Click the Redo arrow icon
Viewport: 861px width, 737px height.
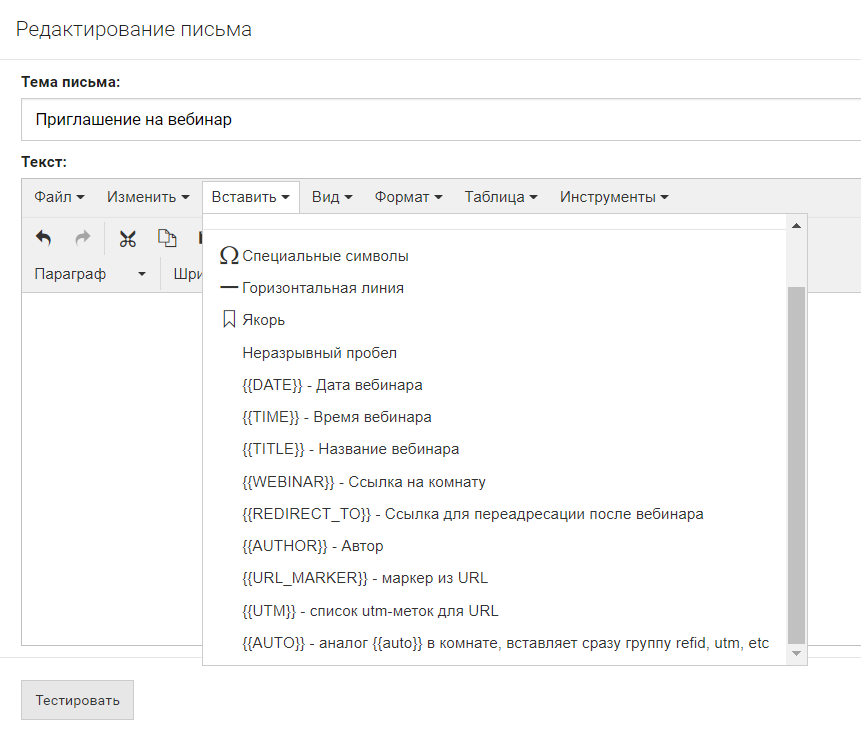pos(83,238)
